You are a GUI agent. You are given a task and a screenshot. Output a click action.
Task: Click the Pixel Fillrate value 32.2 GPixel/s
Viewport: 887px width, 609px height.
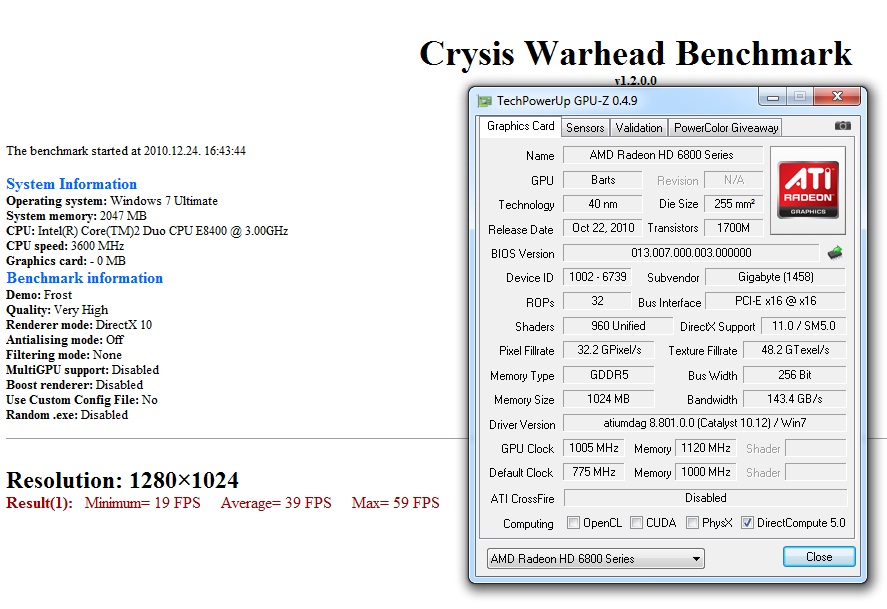pyautogui.click(x=609, y=350)
